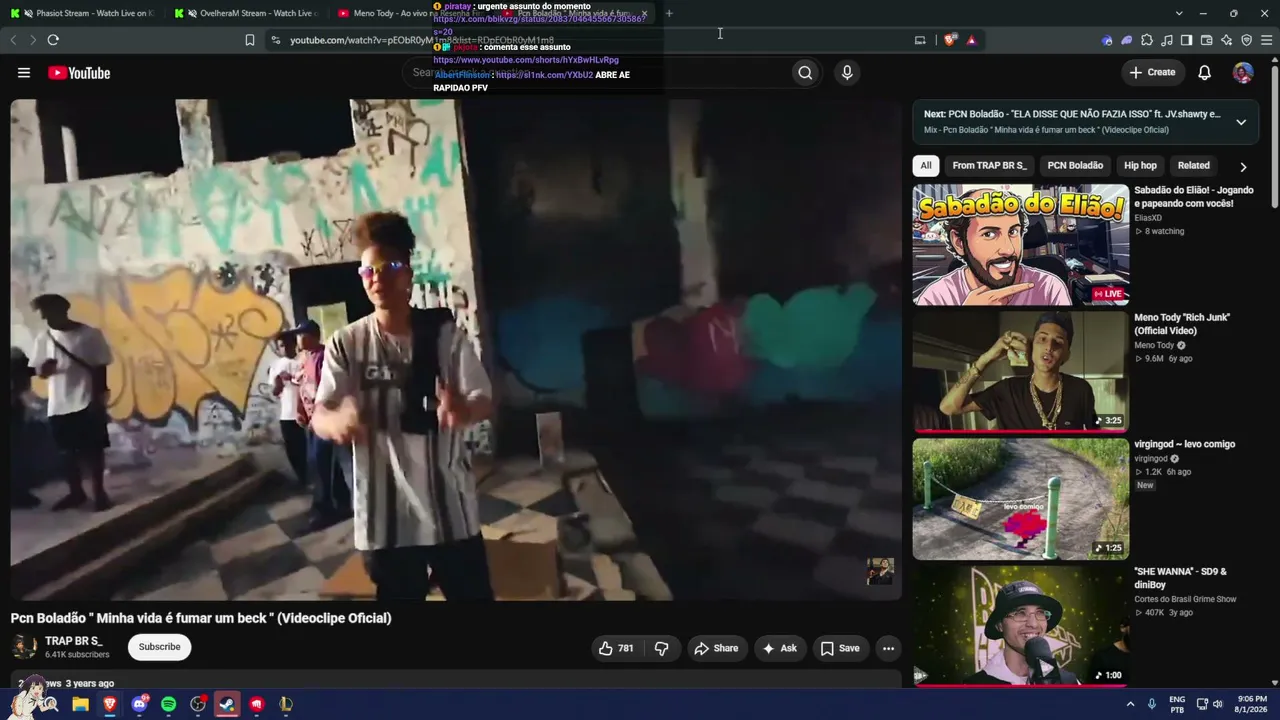Bookmark this page in the address bar
This screenshot has height=720, width=1280.
(x=250, y=40)
